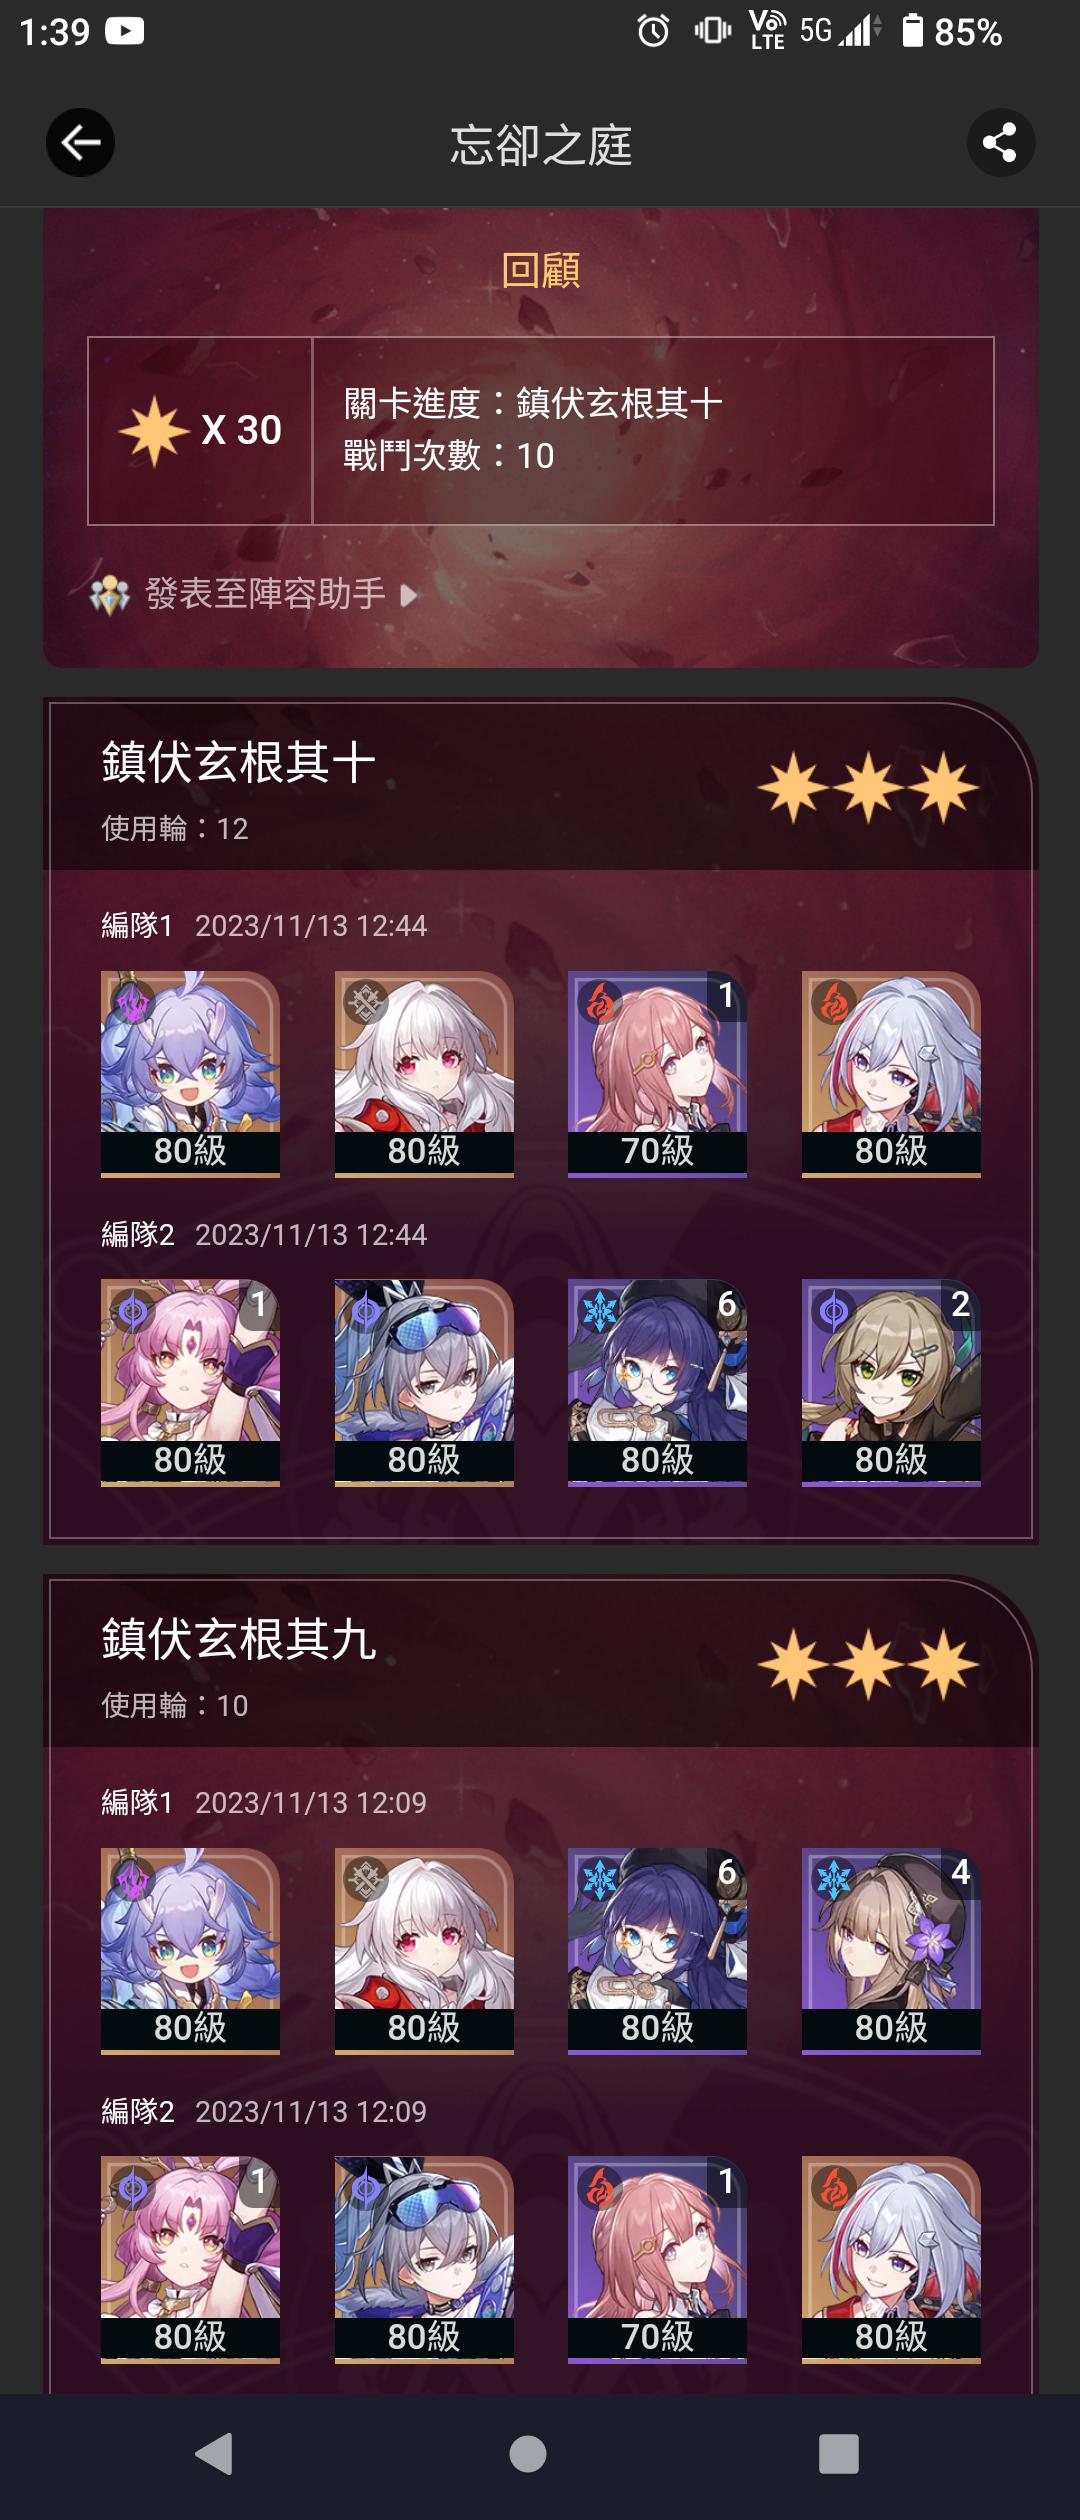Open the white-haired red-eyed character in 其十 team 1

(424, 1074)
